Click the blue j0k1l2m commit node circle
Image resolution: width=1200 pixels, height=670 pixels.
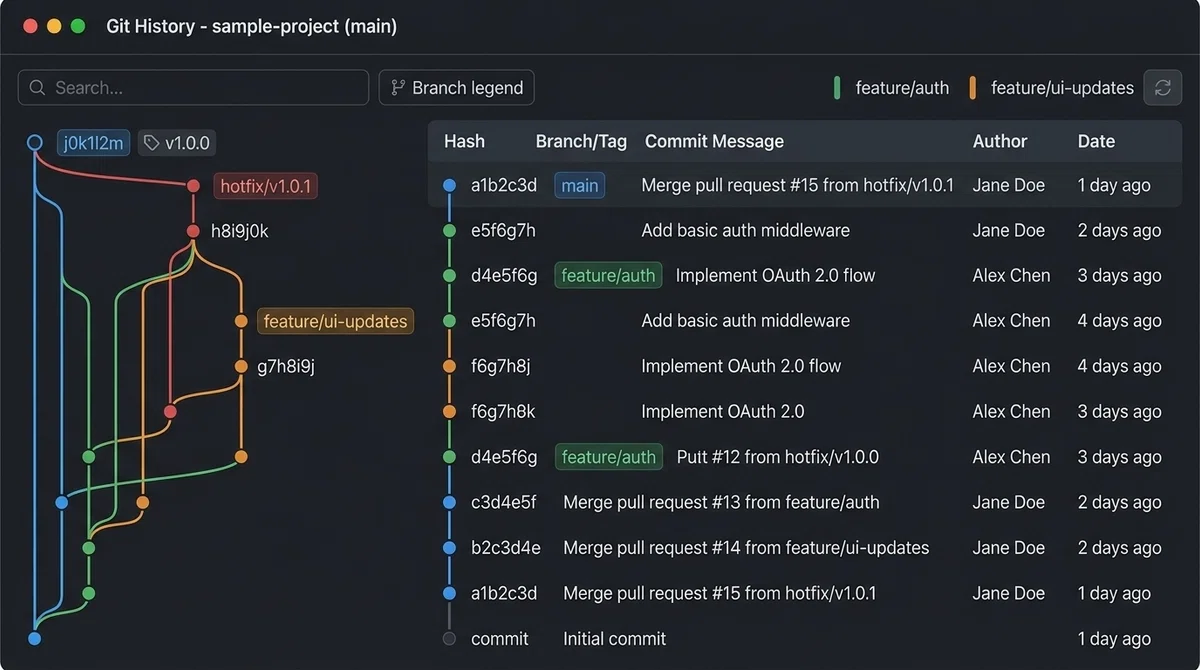[34, 143]
